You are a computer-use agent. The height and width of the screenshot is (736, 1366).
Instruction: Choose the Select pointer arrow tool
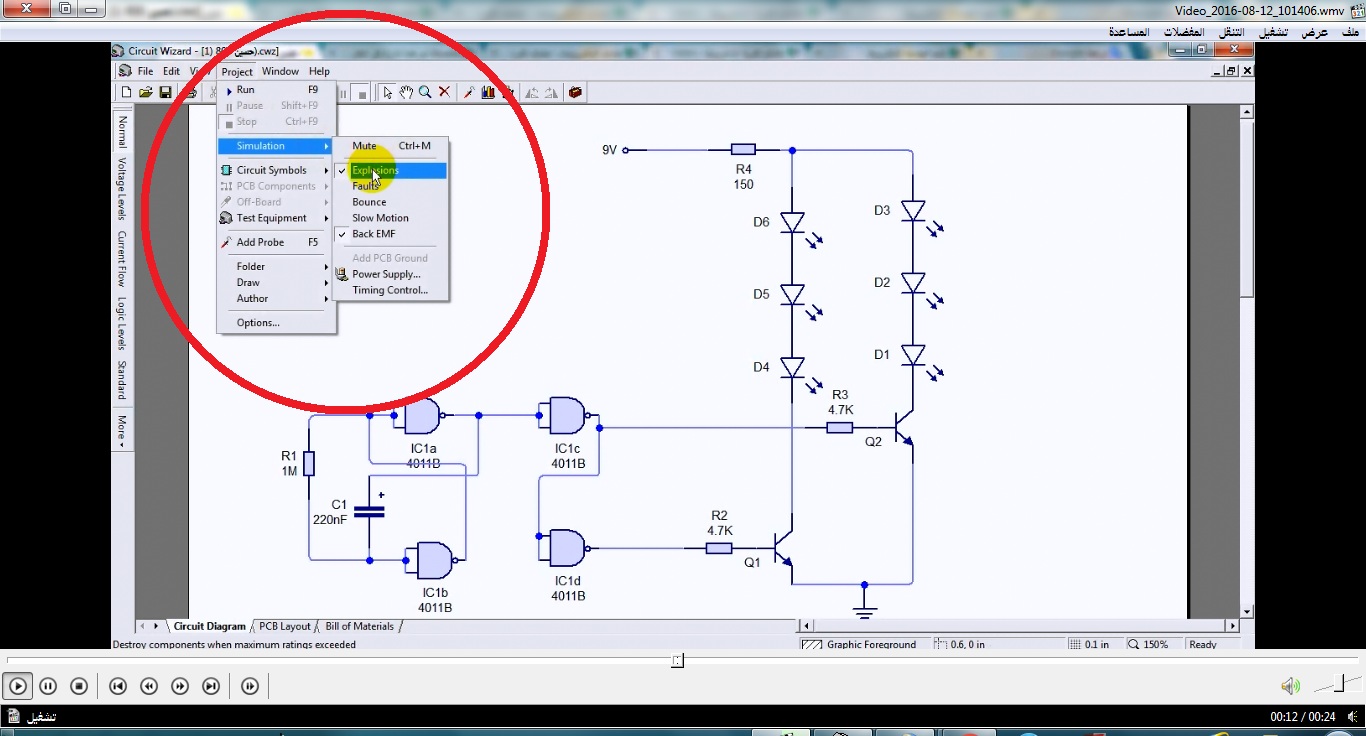(x=388, y=92)
